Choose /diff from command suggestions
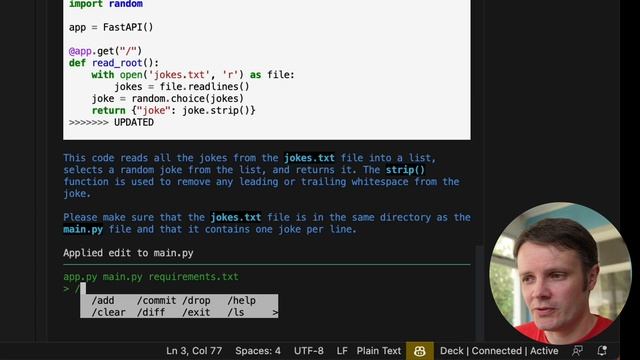The width and height of the screenshot is (640, 360). tap(151, 312)
